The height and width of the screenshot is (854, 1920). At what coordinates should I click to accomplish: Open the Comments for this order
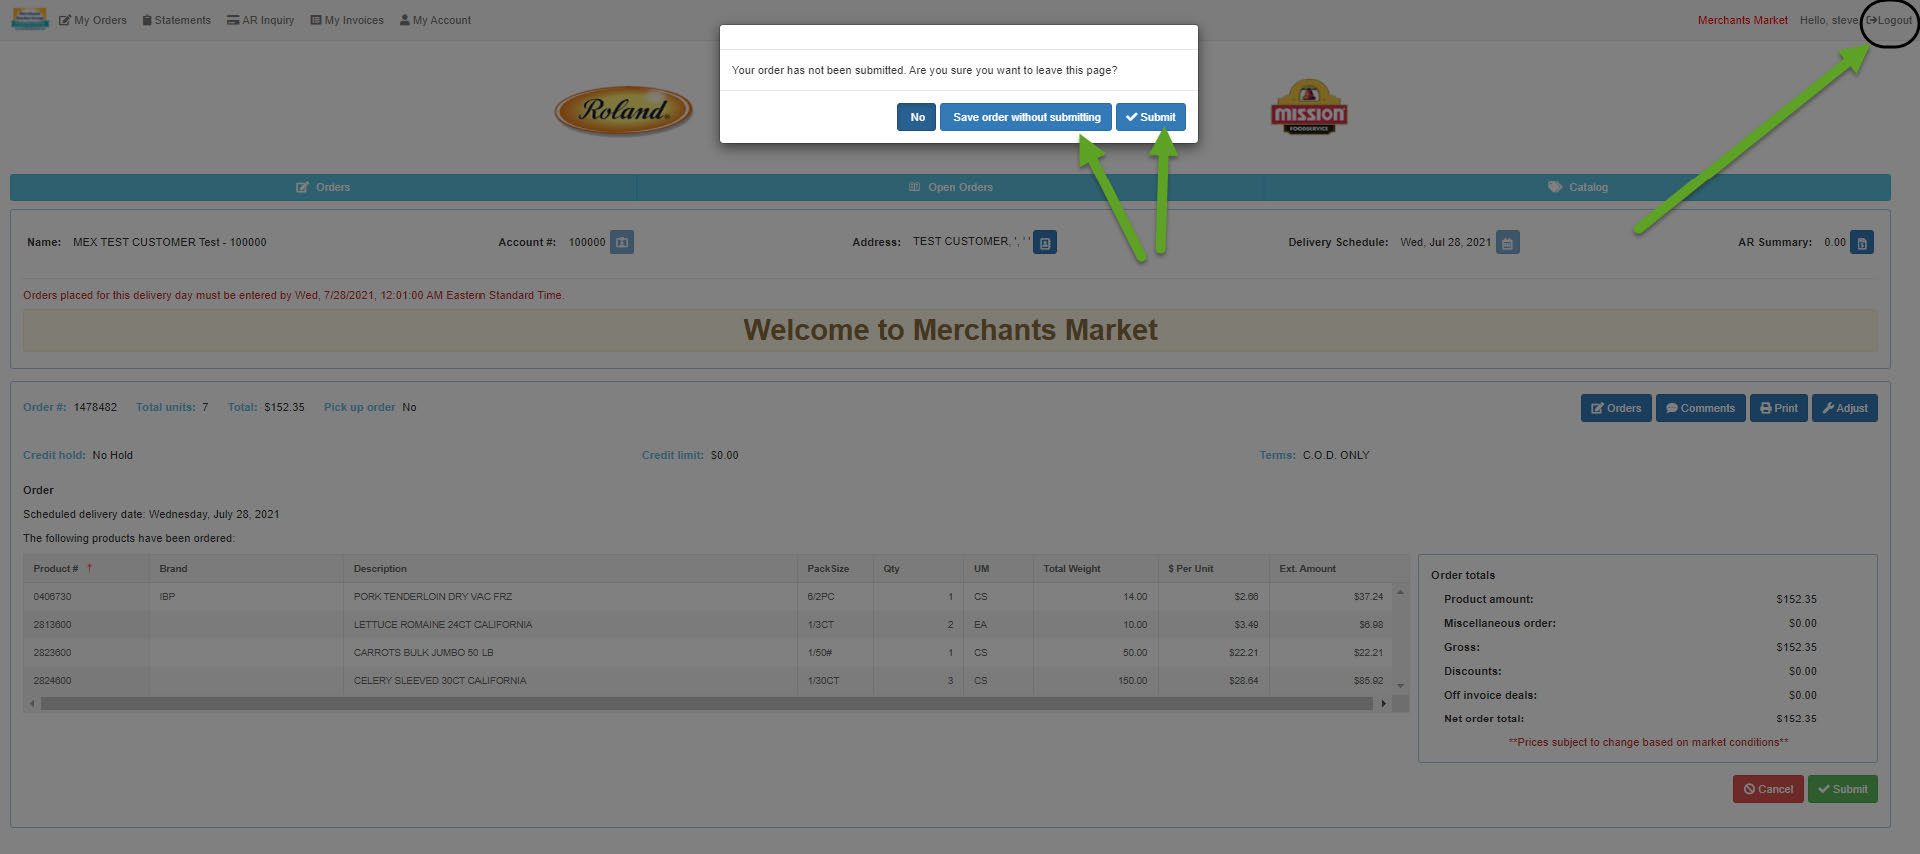pos(1701,408)
